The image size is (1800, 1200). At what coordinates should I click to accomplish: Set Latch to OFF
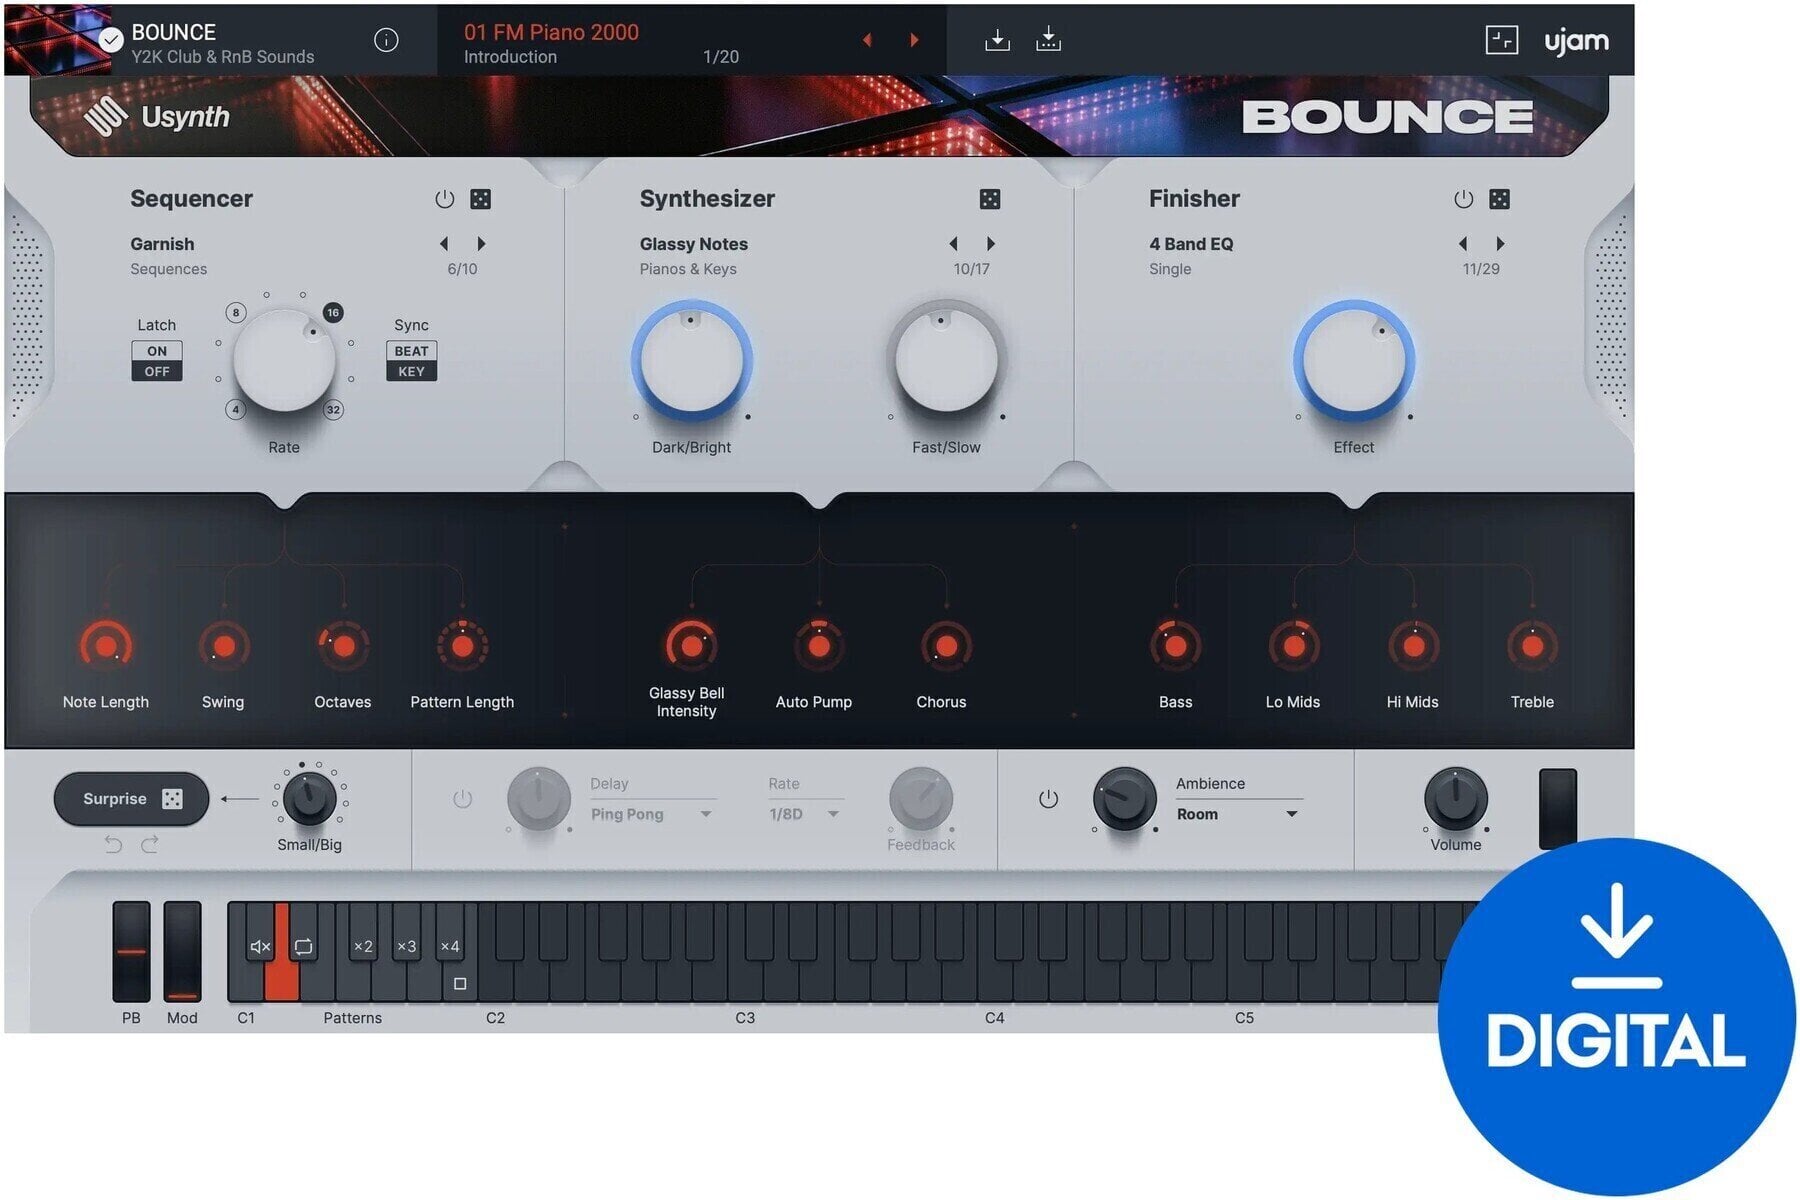(157, 371)
